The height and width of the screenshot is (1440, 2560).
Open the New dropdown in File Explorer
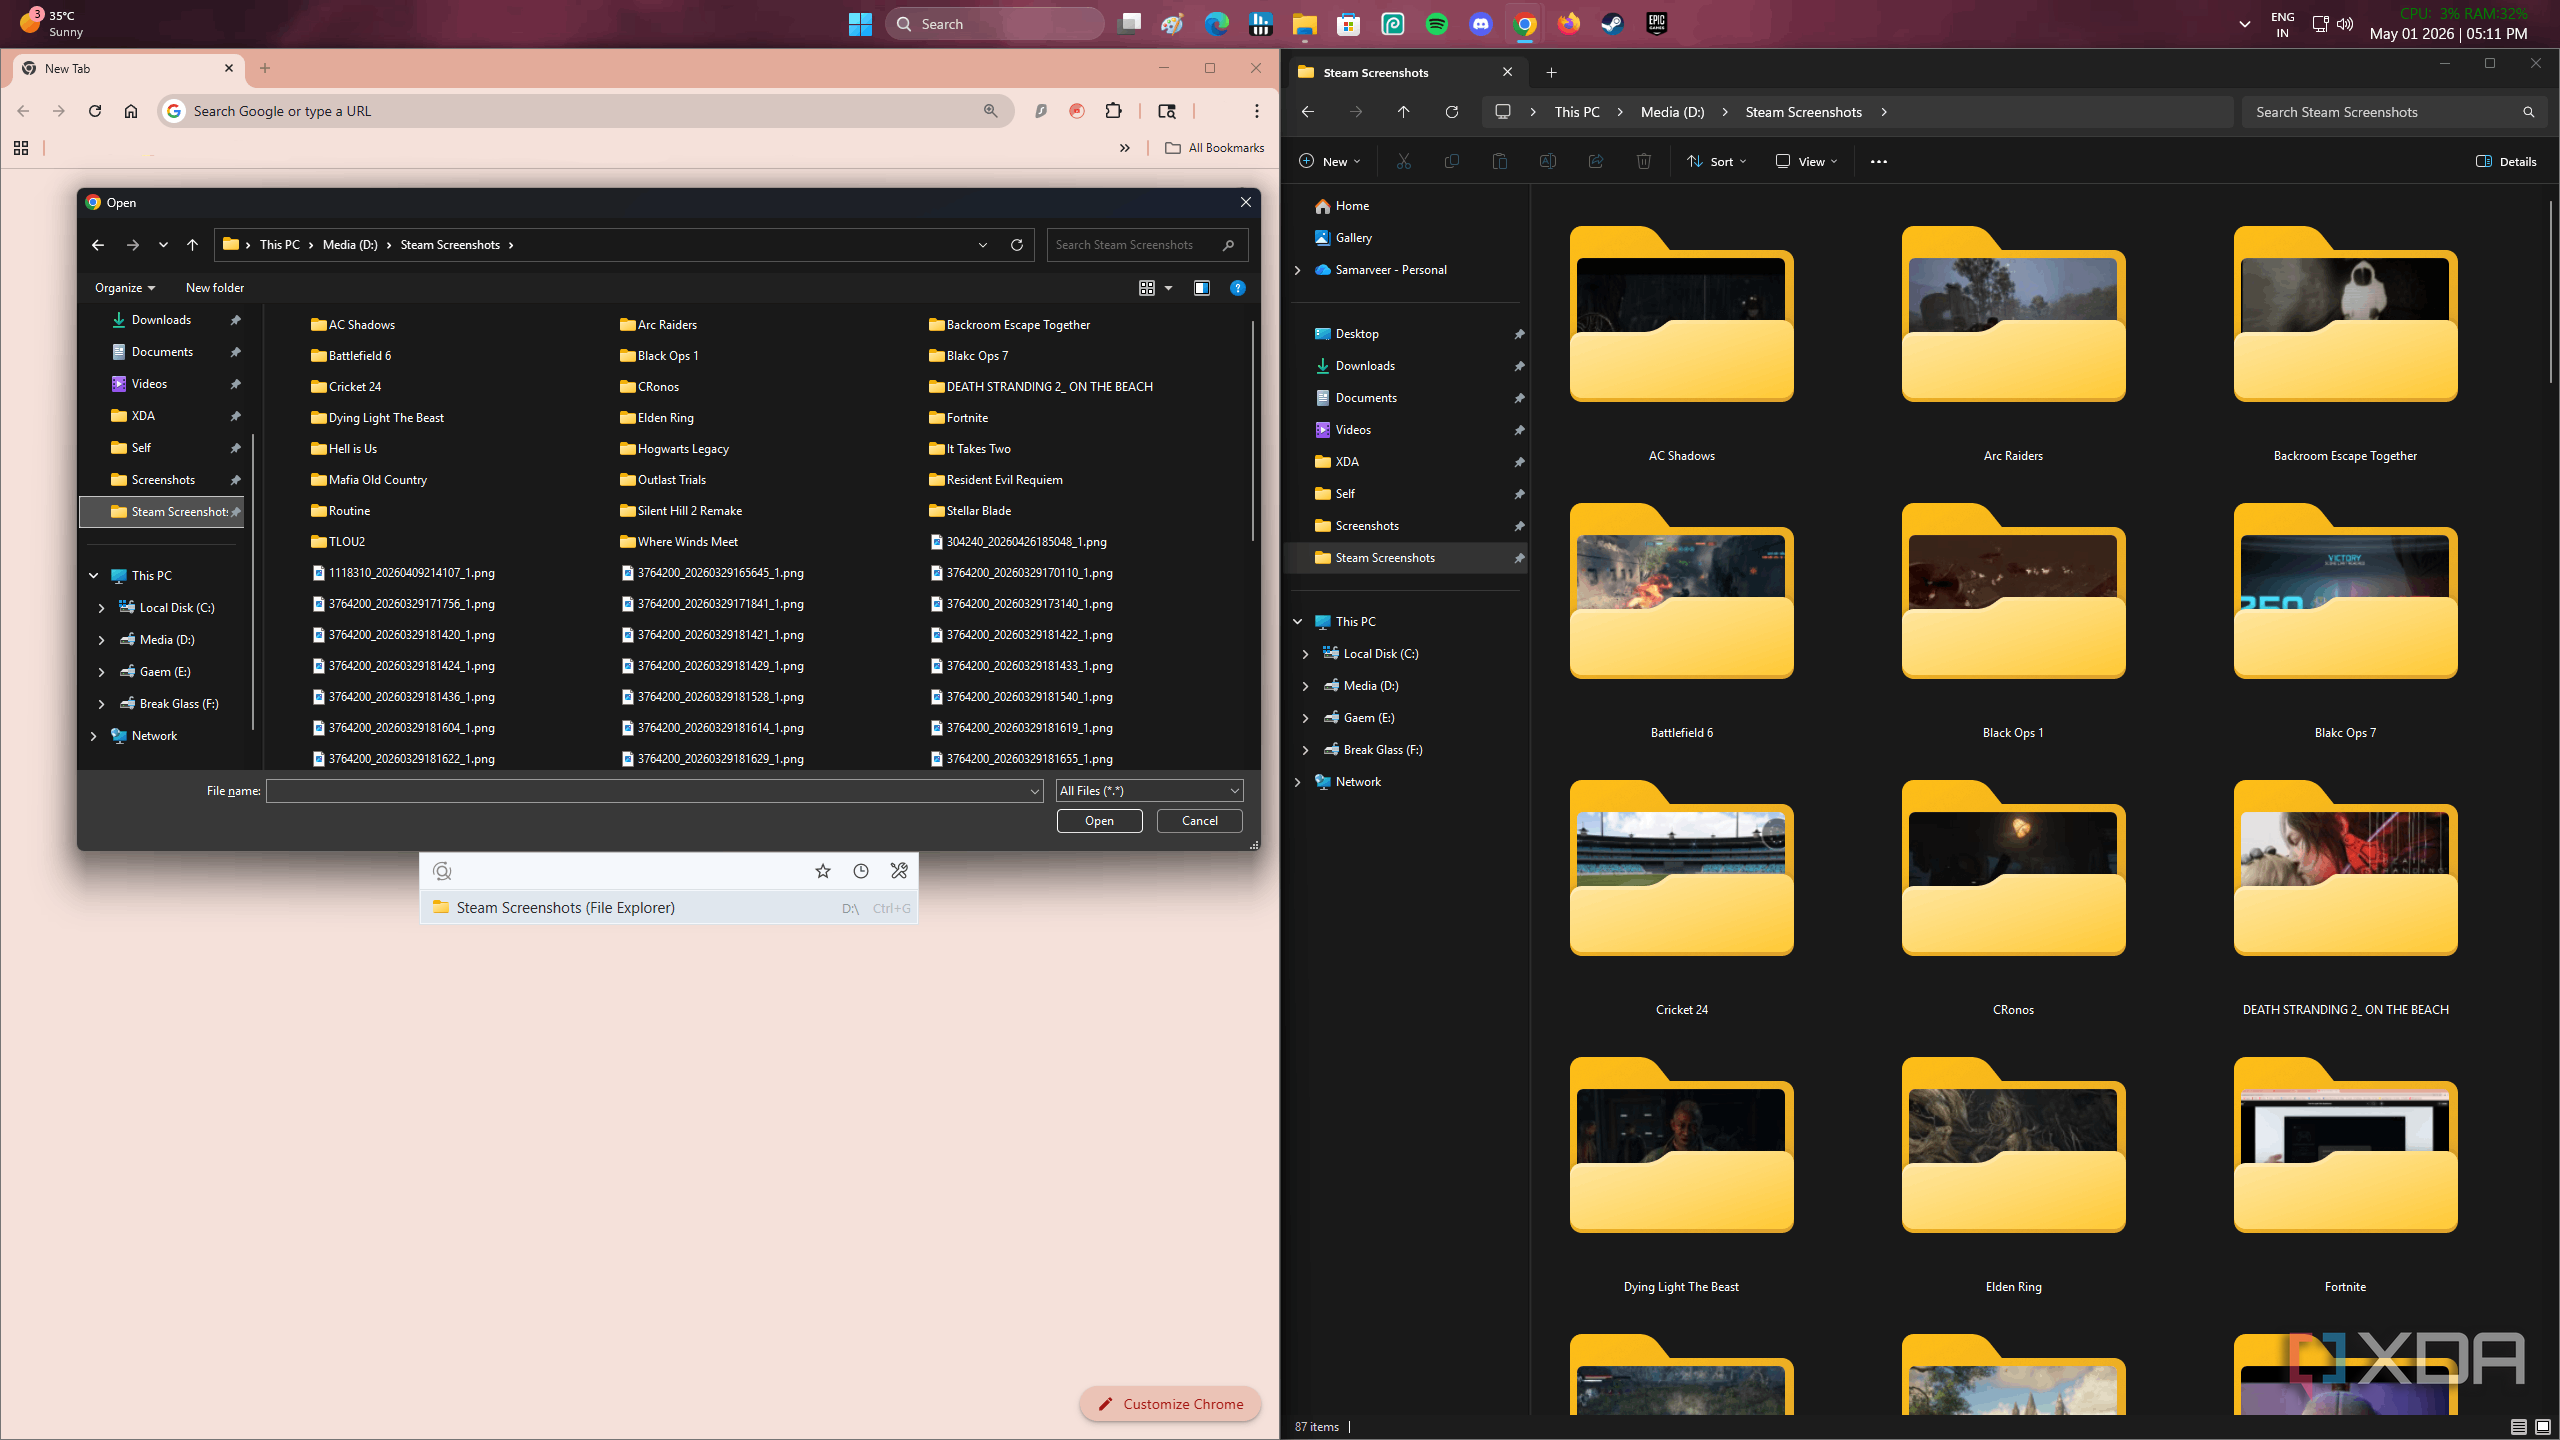coord(1330,161)
